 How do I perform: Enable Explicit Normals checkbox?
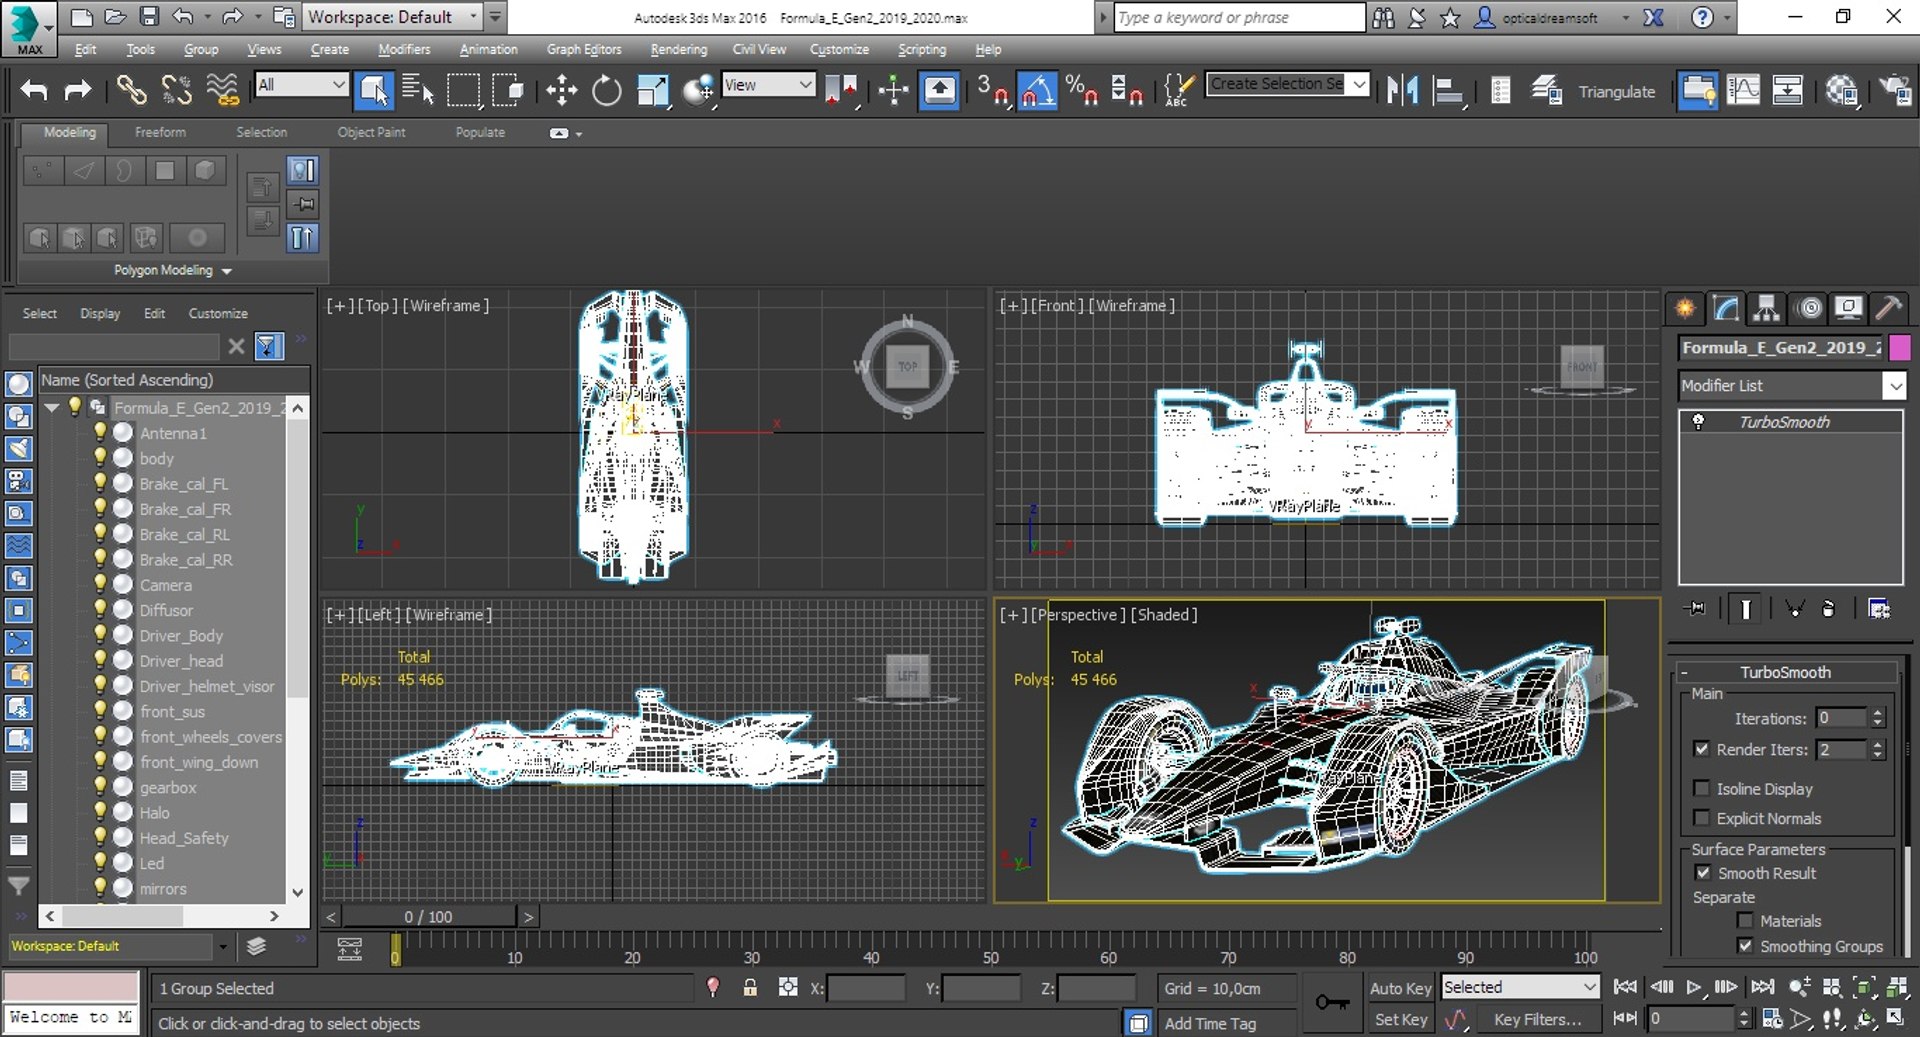point(1702,818)
